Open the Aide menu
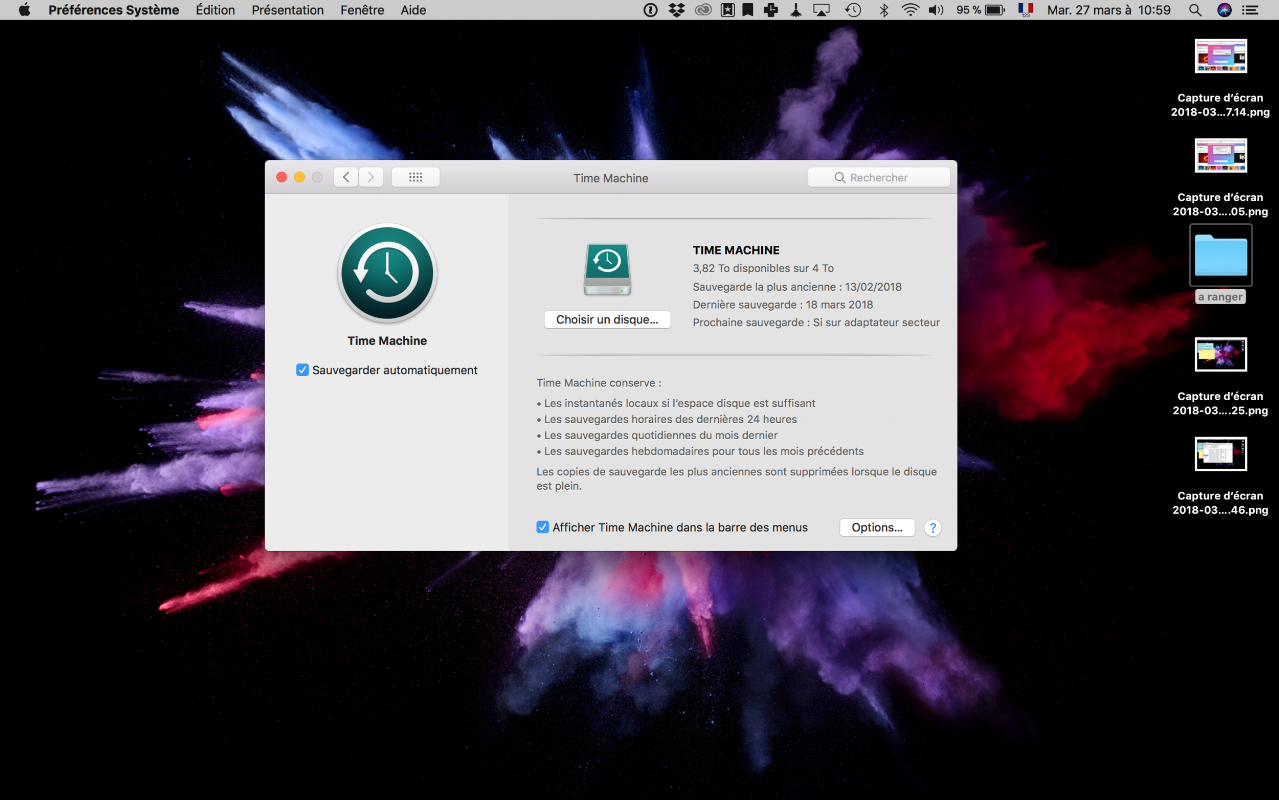The height and width of the screenshot is (800, 1279). point(413,10)
